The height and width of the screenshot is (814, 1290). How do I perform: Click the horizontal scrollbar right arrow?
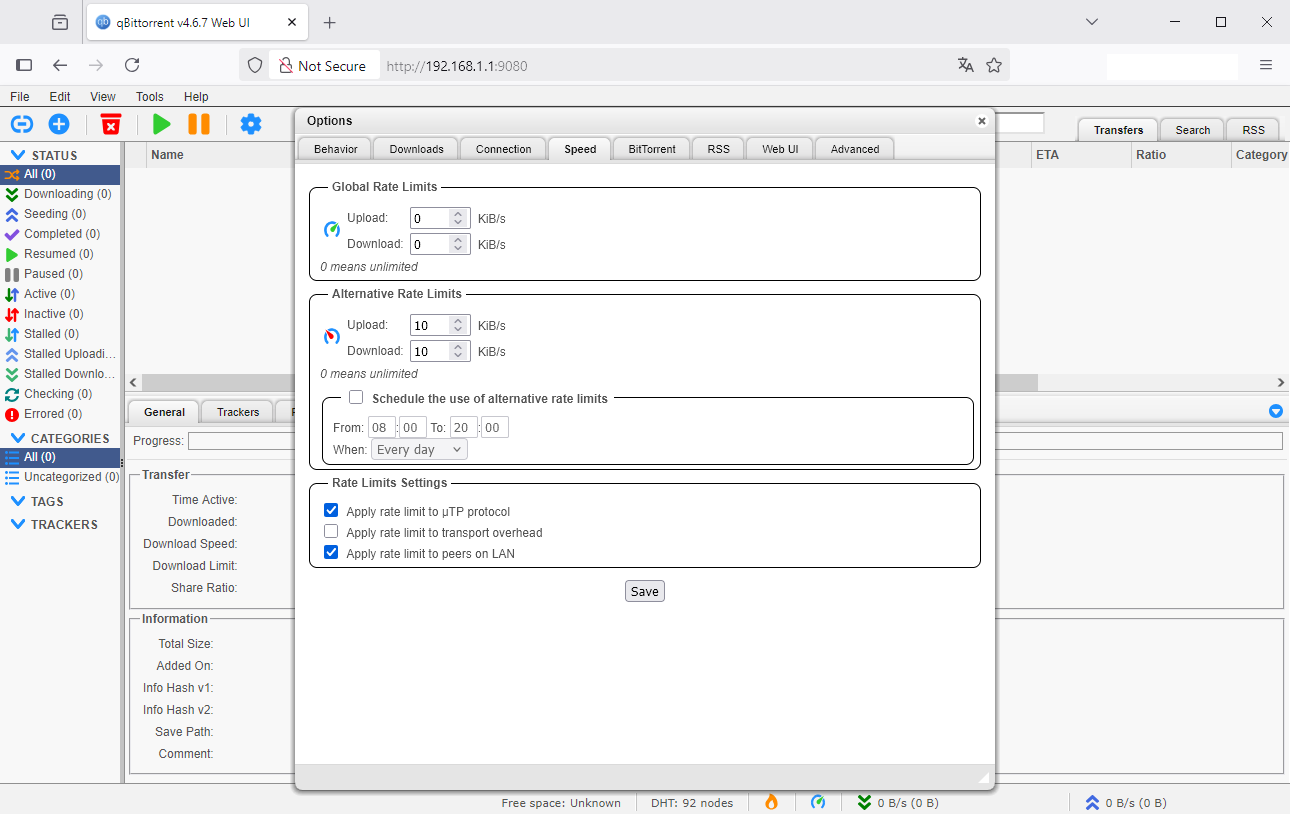coord(1280,382)
